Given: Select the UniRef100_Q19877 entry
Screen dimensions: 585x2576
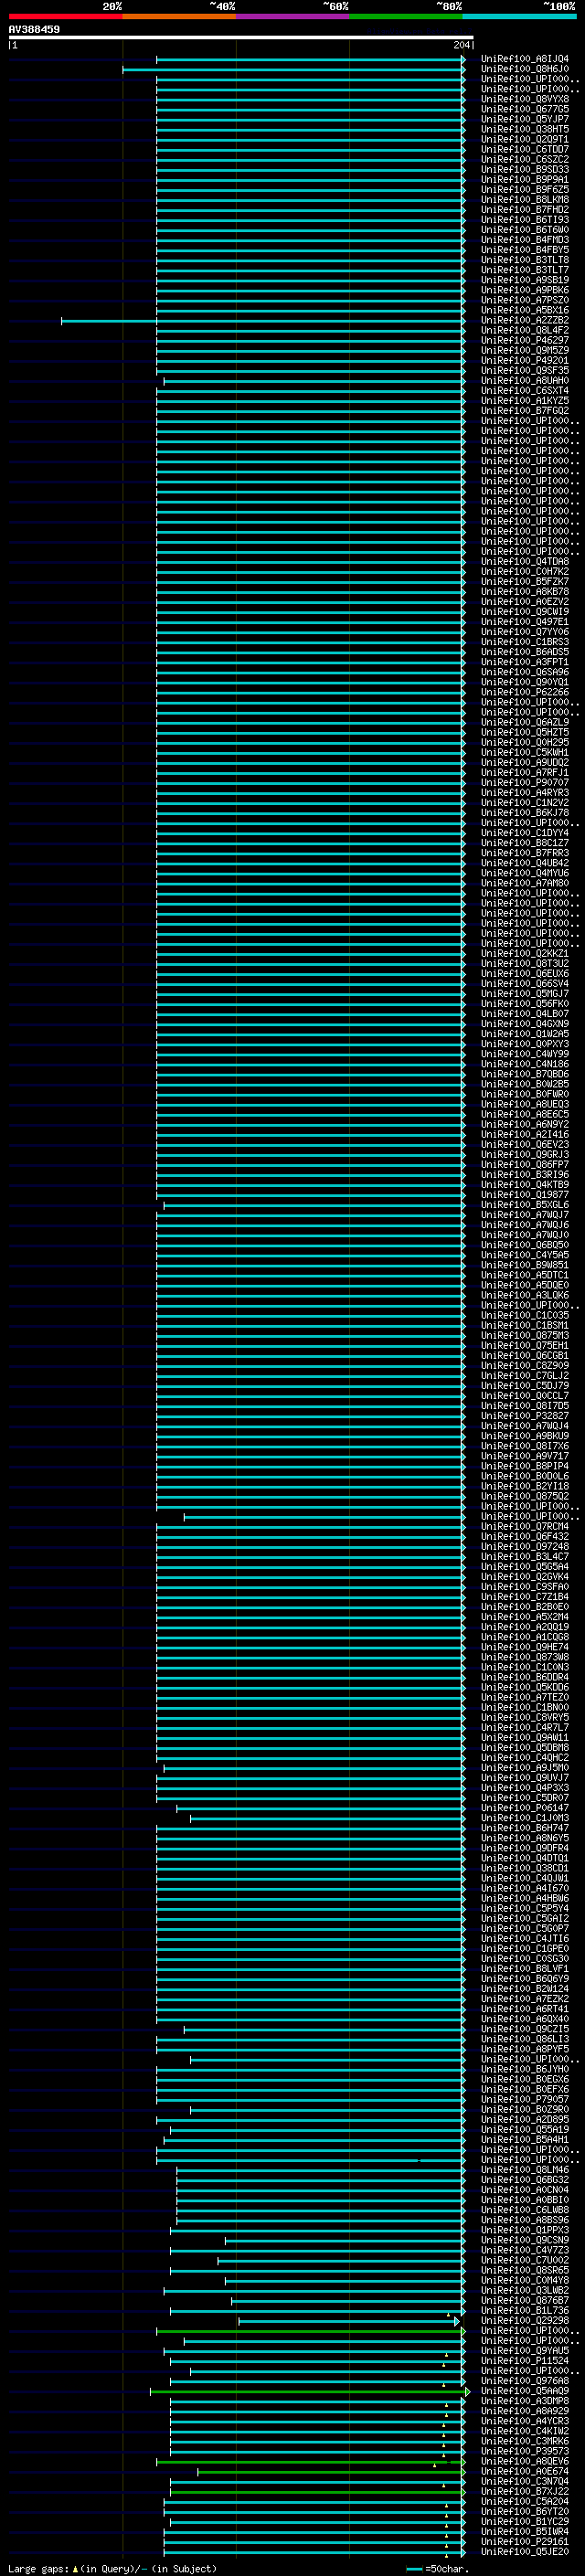Looking at the screenshot, I should click(x=525, y=1195).
